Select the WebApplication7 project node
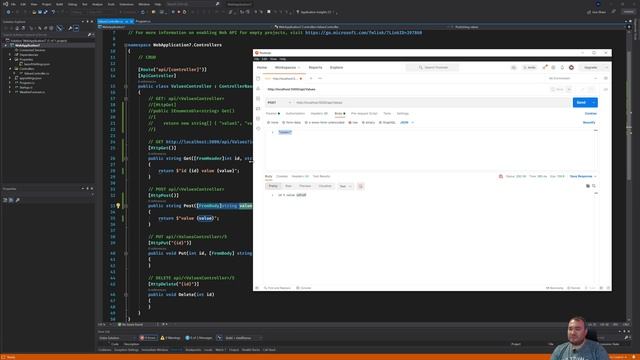The width and height of the screenshot is (640, 360). [27, 45]
